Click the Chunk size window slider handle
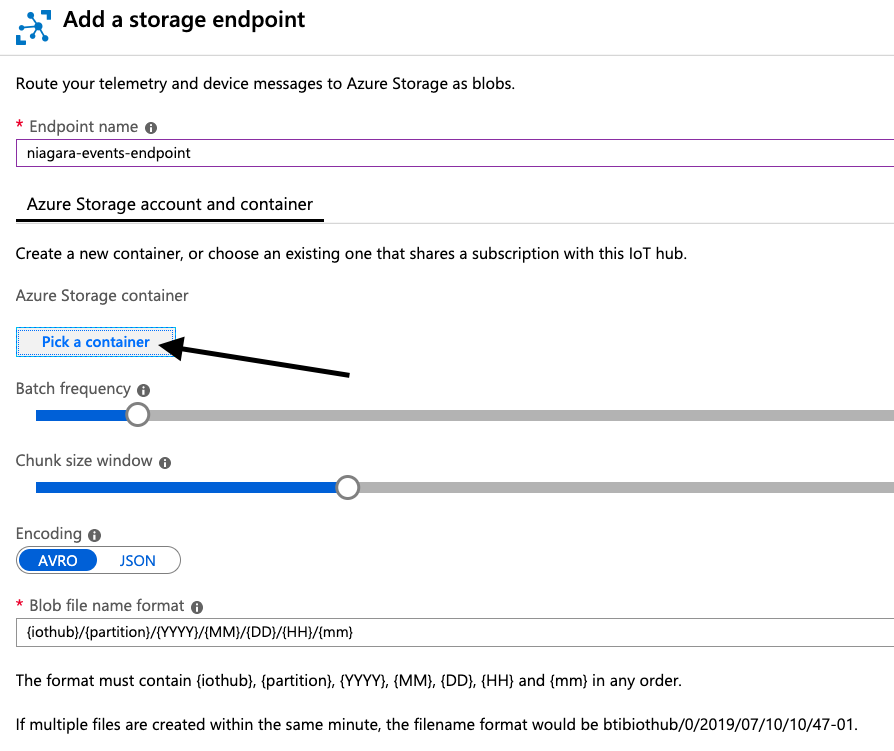894x751 pixels. [x=347, y=487]
